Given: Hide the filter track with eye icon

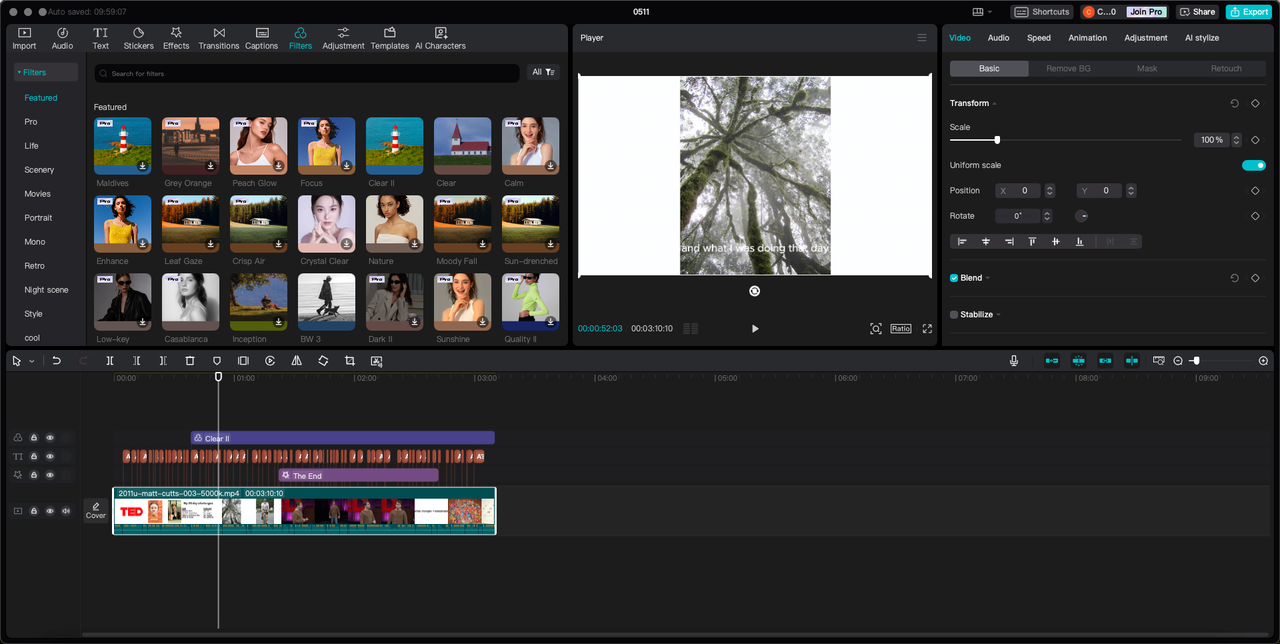Looking at the screenshot, I should 50,438.
